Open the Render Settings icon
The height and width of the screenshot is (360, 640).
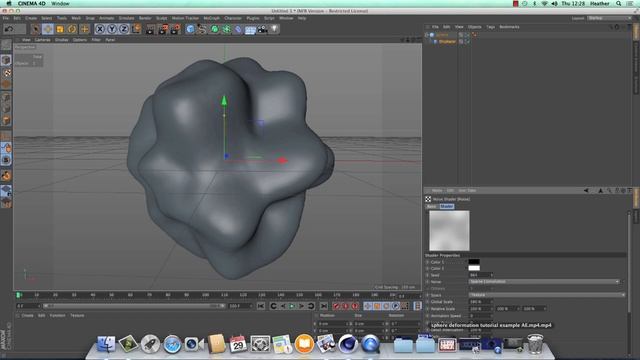[176, 29]
